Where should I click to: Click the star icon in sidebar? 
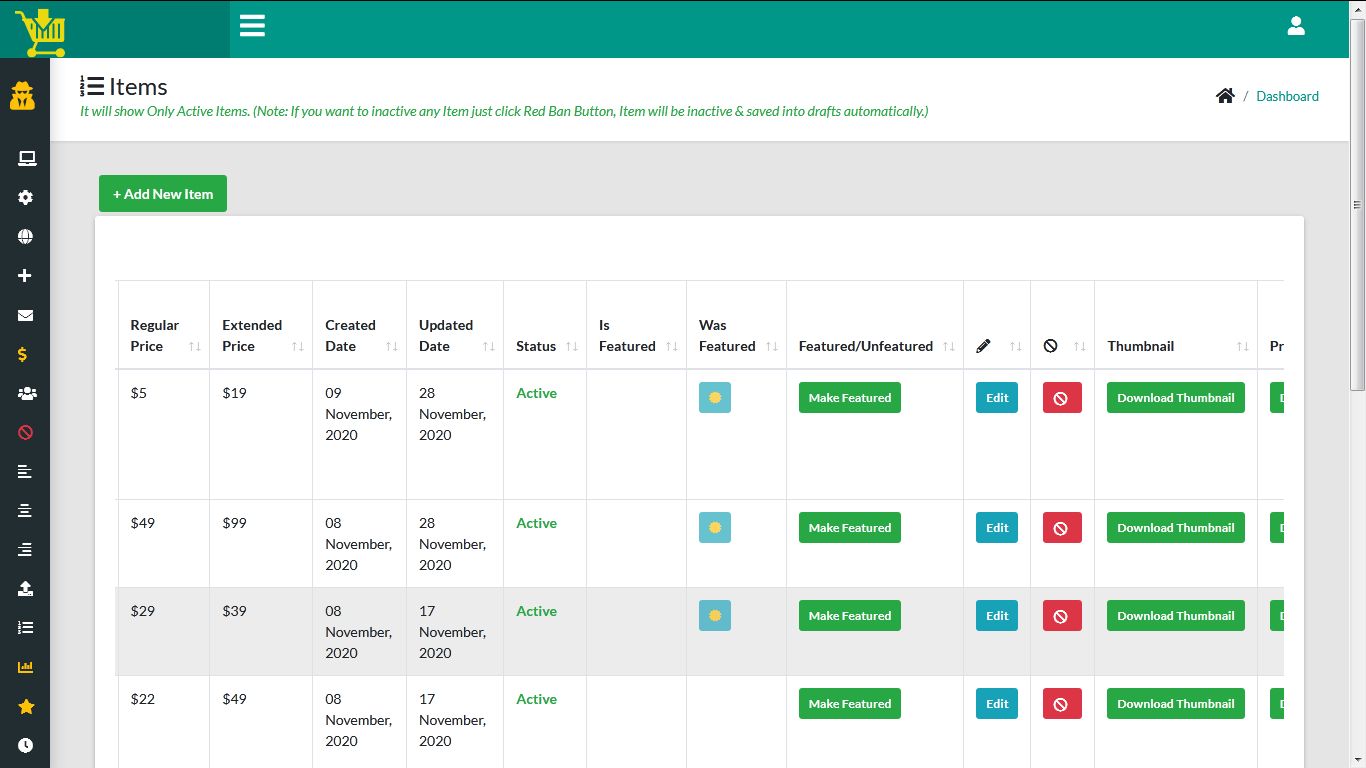point(26,707)
